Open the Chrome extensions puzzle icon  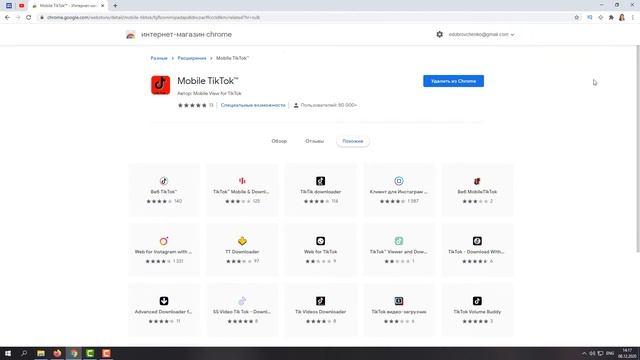[x=611, y=17]
